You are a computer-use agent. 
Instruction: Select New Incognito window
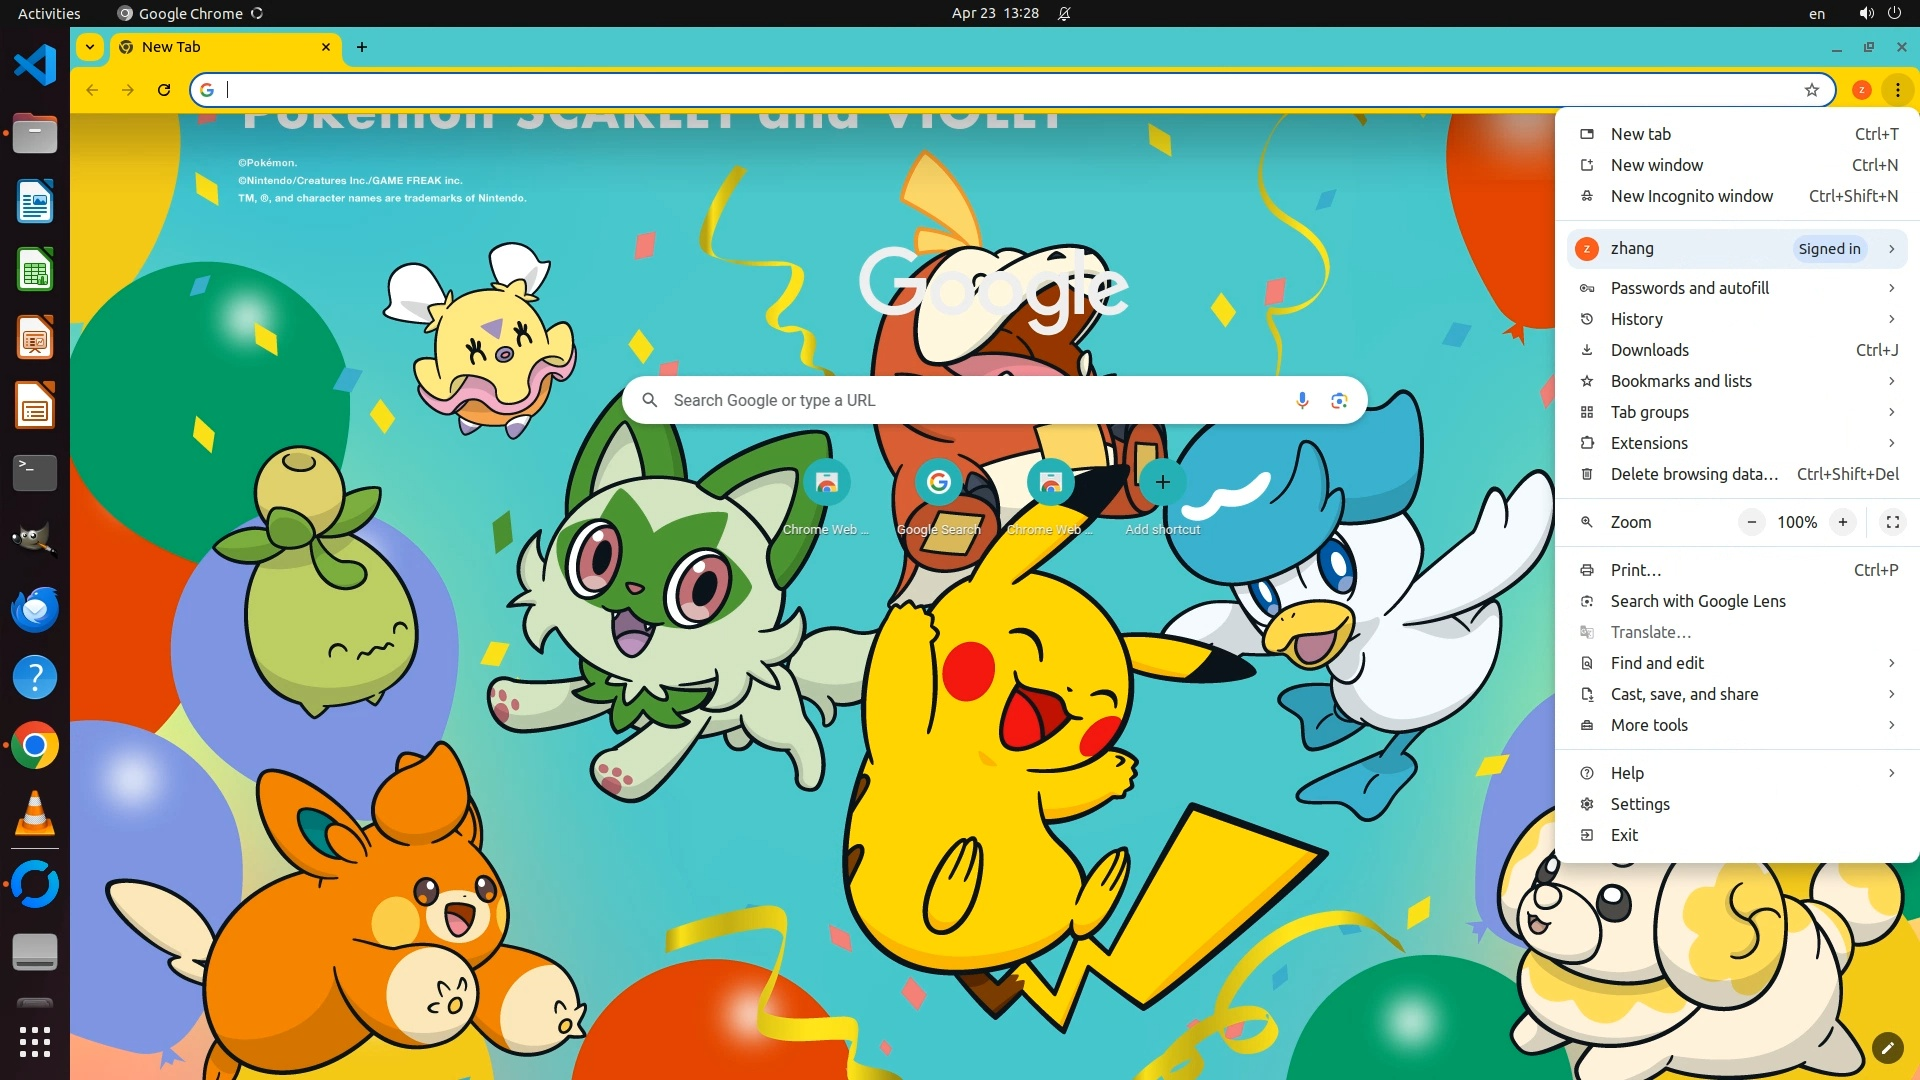pos(1691,196)
